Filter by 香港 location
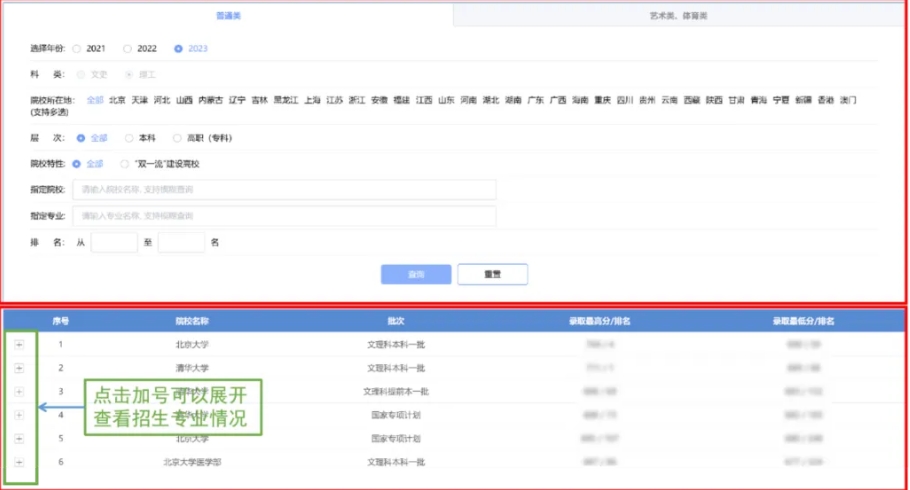 coord(826,100)
